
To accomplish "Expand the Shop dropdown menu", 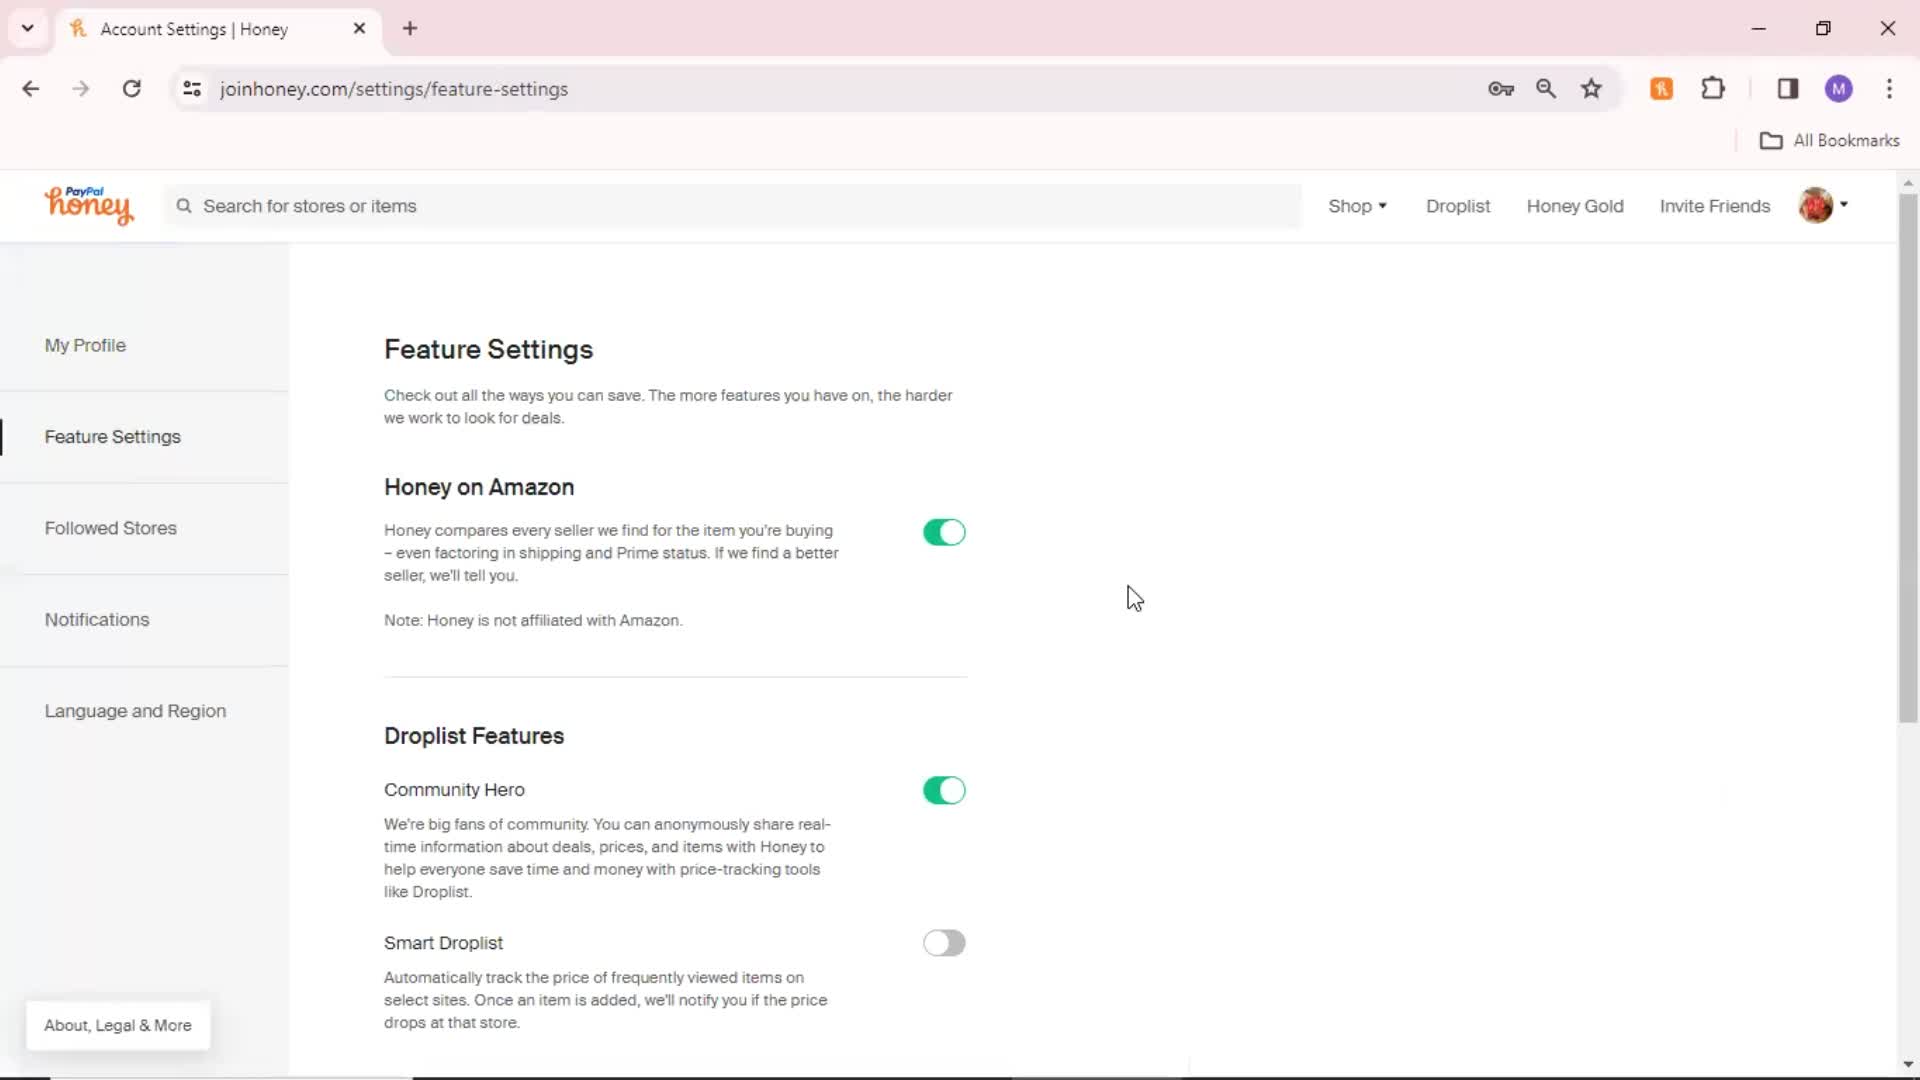I will (1357, 204).
